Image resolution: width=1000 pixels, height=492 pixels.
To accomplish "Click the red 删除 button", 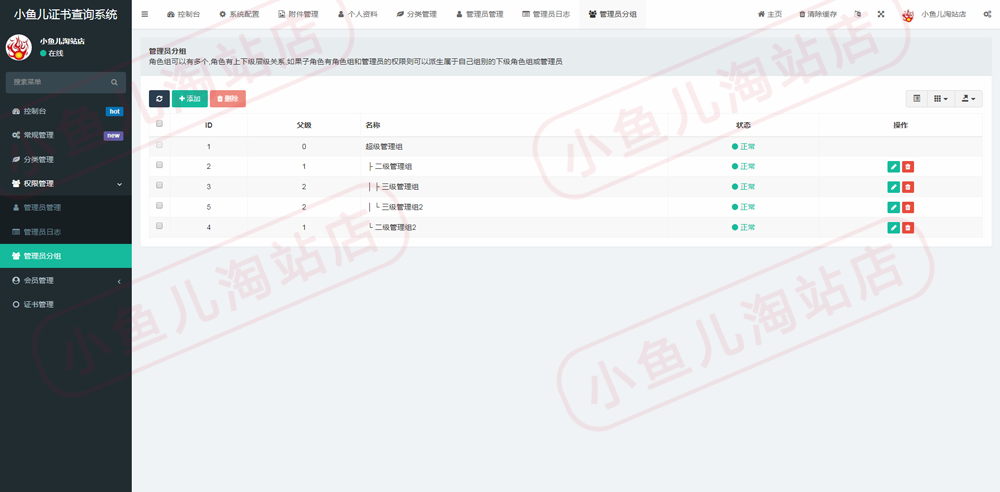I will click(228, 99).
